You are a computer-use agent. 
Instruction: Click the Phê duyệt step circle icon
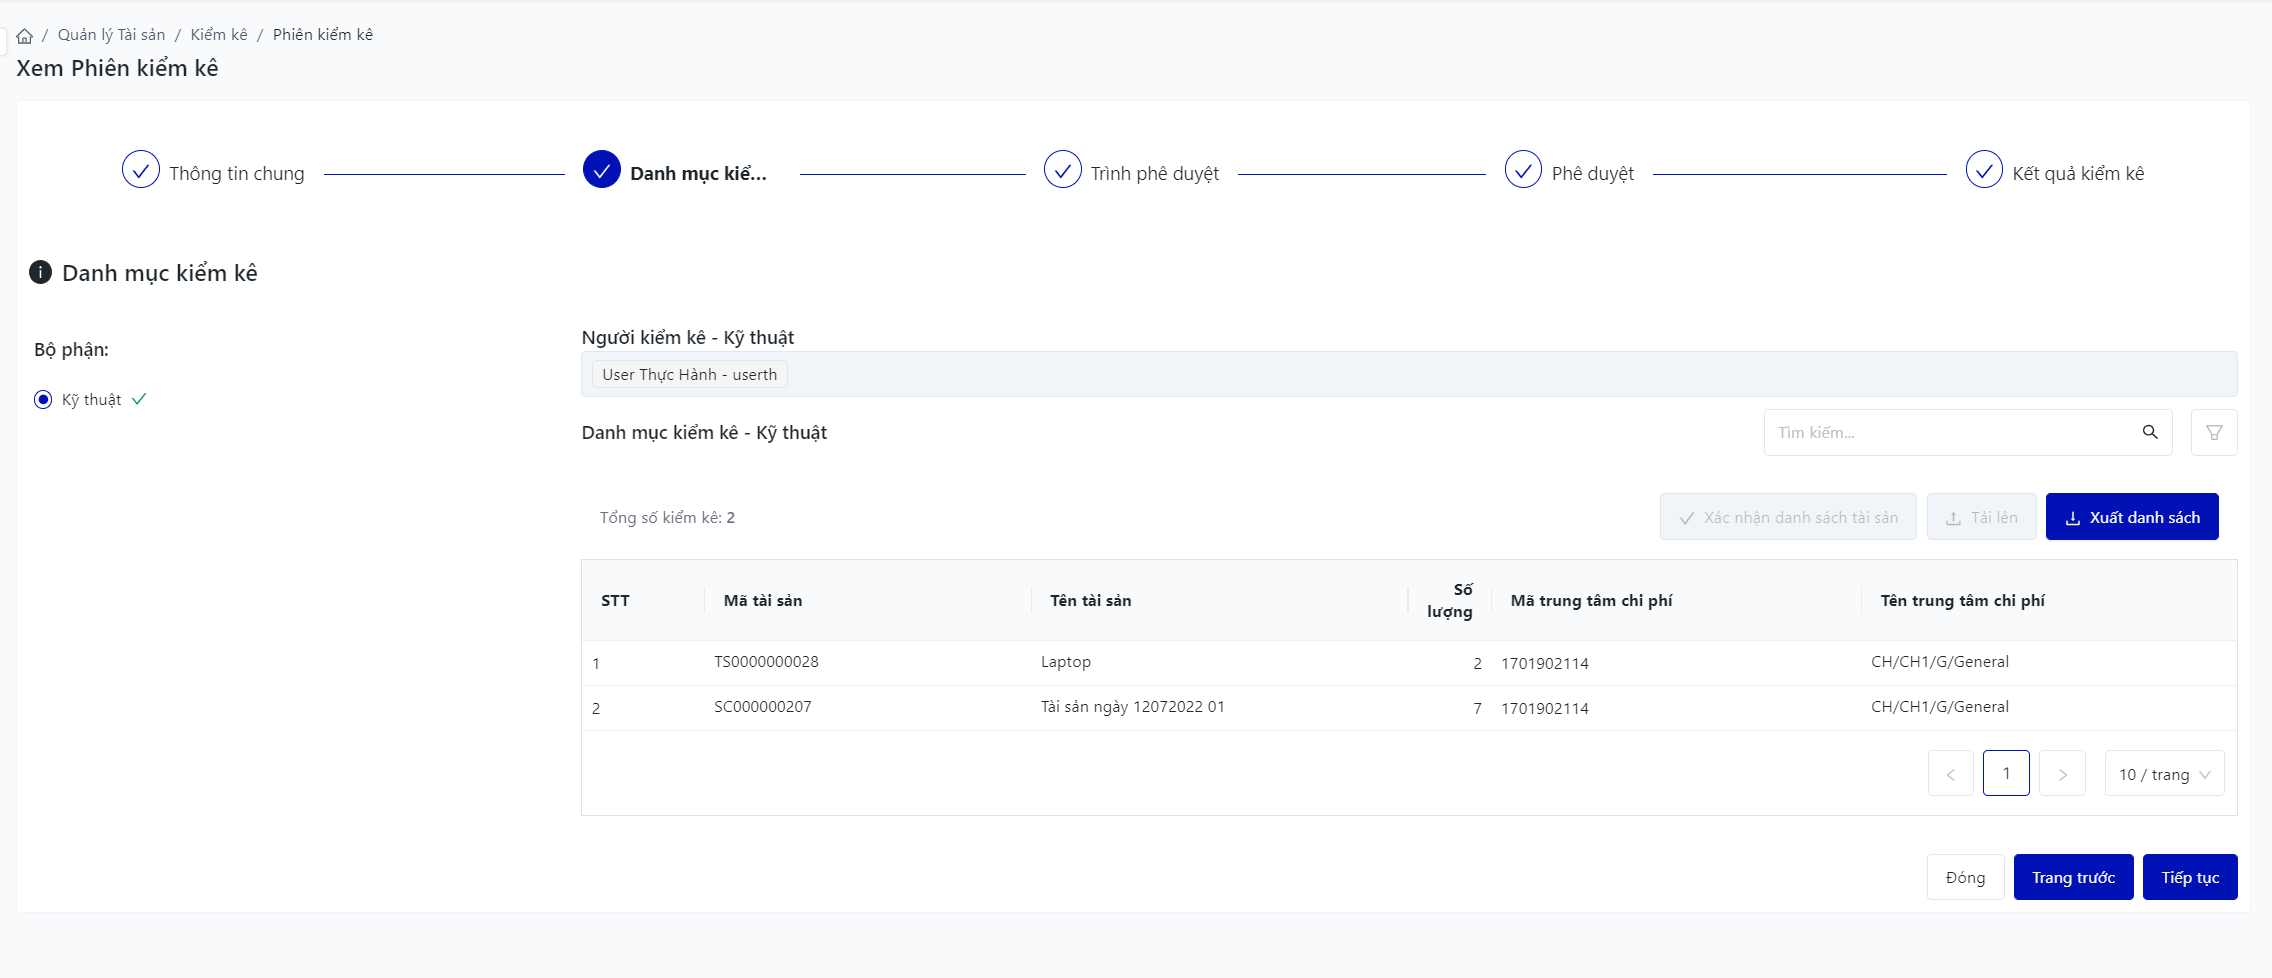1522,170
